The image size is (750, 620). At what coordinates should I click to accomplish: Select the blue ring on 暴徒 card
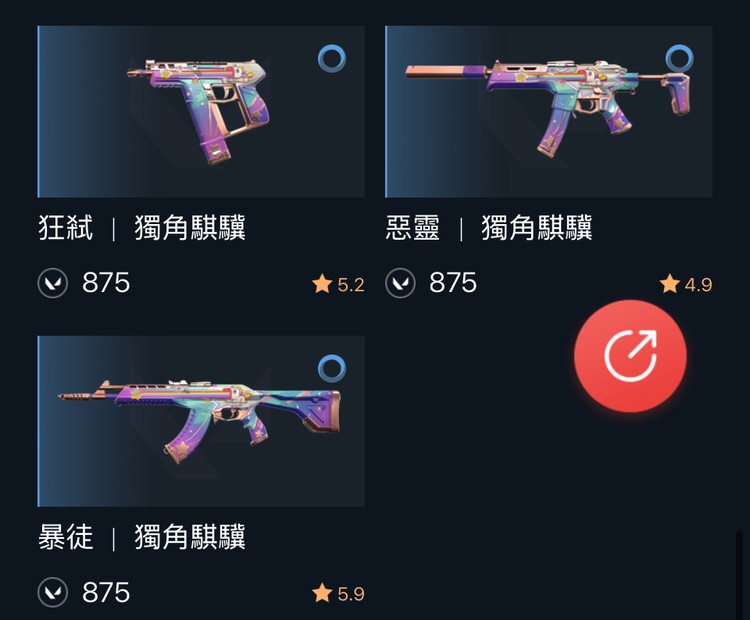[x=332, y=368]
